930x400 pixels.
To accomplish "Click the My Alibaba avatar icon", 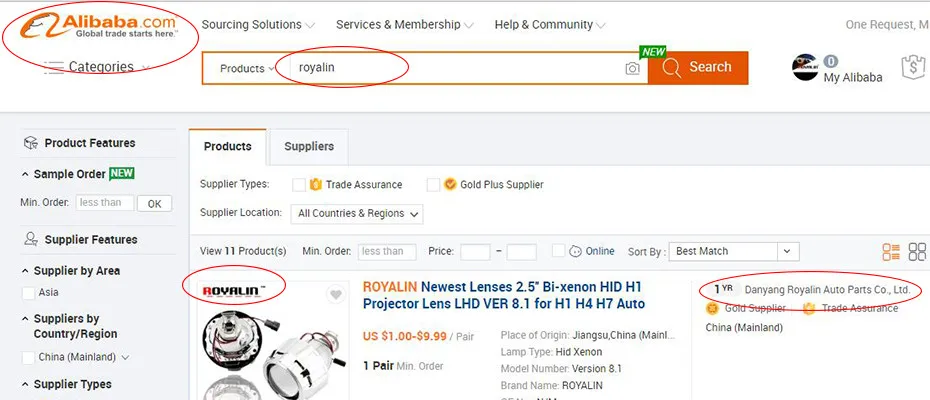I will (x=805, y=68).
